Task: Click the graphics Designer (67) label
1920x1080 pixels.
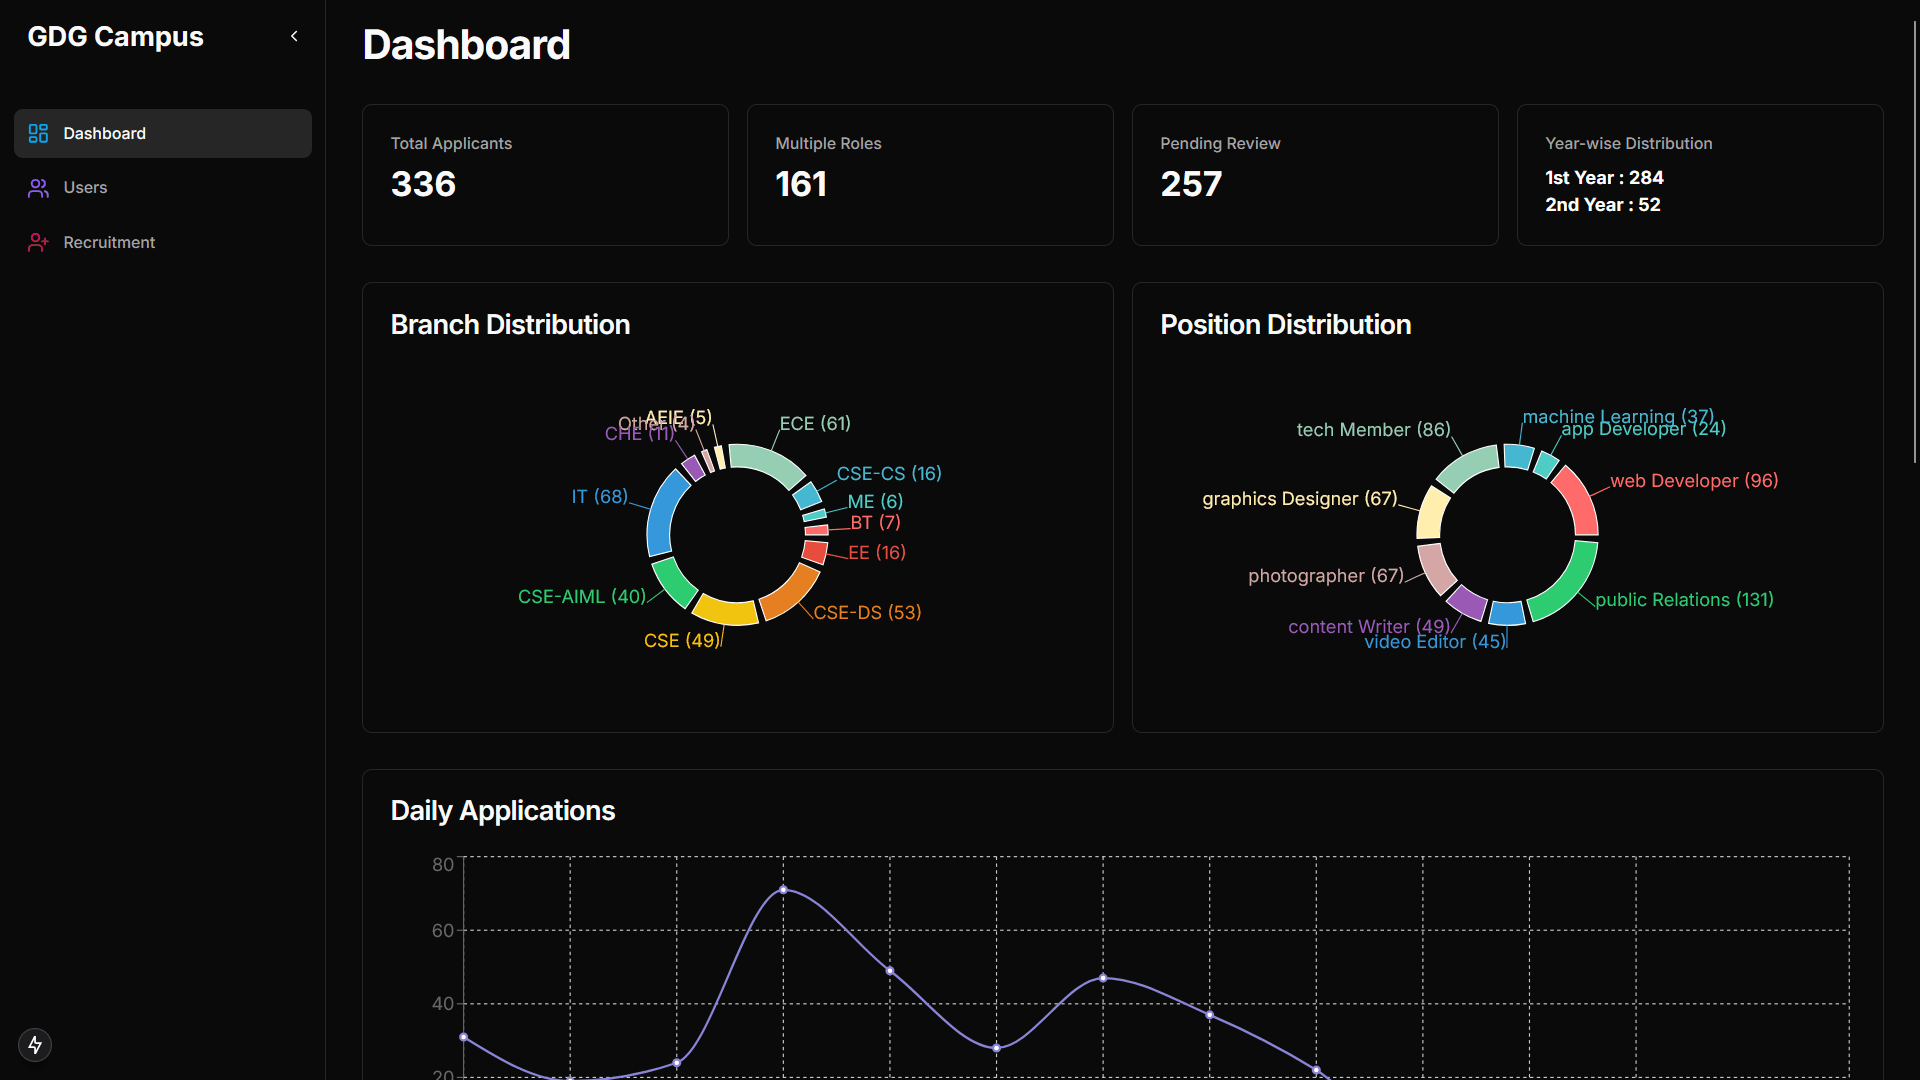Action: point(1299,499)
